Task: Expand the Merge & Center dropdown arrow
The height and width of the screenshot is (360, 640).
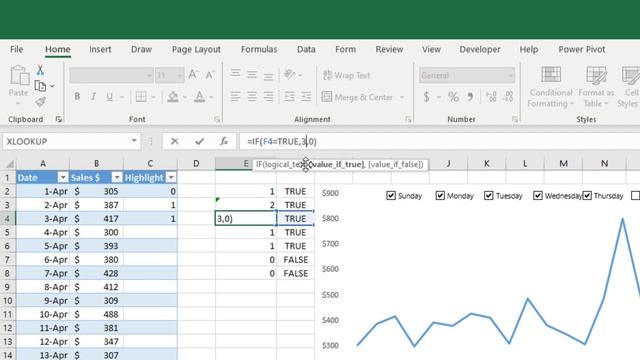Action: tap(402, 97)
